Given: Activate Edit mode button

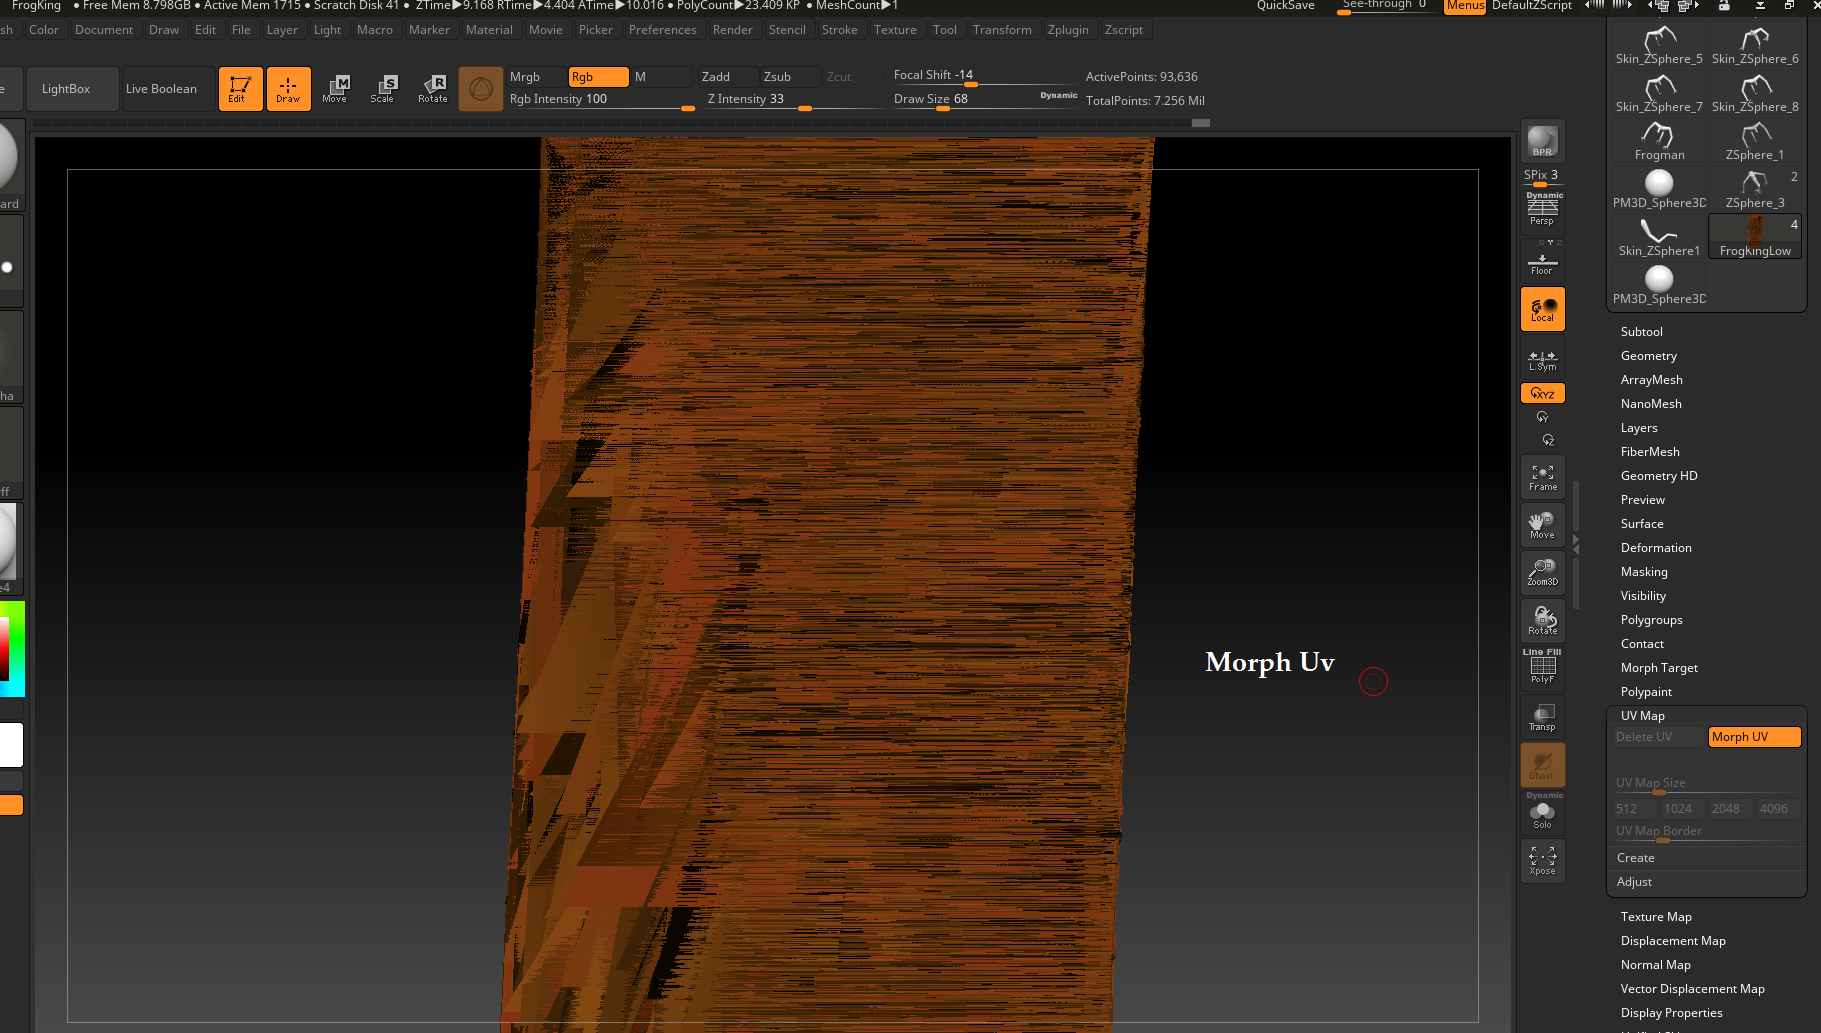Looking at the screenshot, I should point(240,89).
